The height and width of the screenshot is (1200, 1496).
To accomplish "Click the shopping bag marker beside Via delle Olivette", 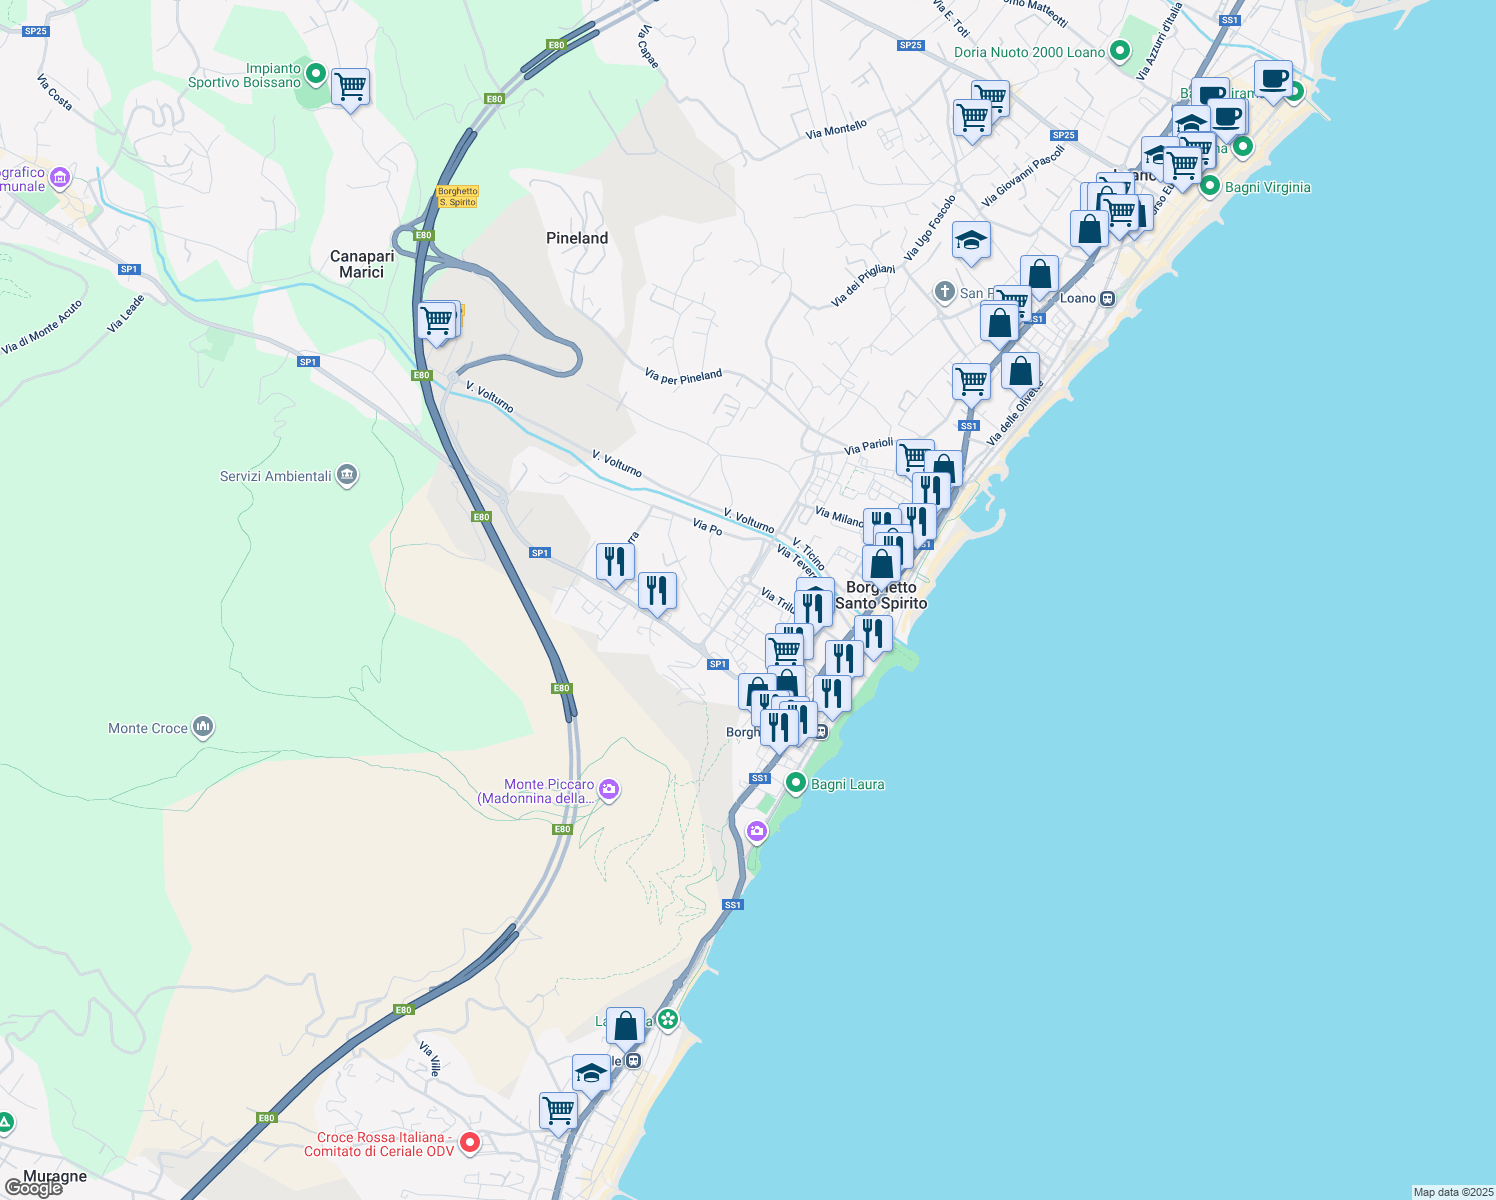I will (1020, 373).
